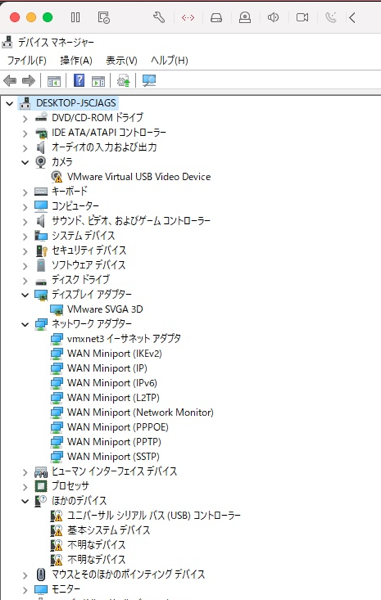Image resolution: width=381 pixels, height=600 pixels.
Task: Open the 操作(A) menu
Action: coord(76,60)
